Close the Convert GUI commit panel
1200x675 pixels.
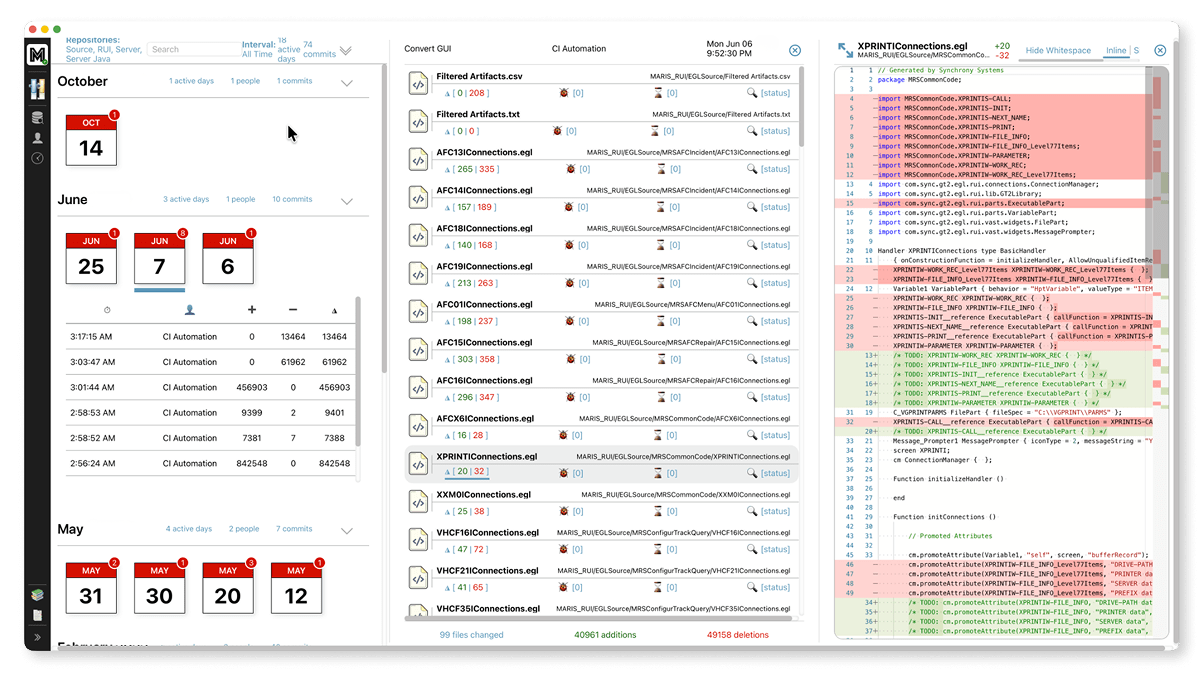pyautogui.click(x=795, y=48)
